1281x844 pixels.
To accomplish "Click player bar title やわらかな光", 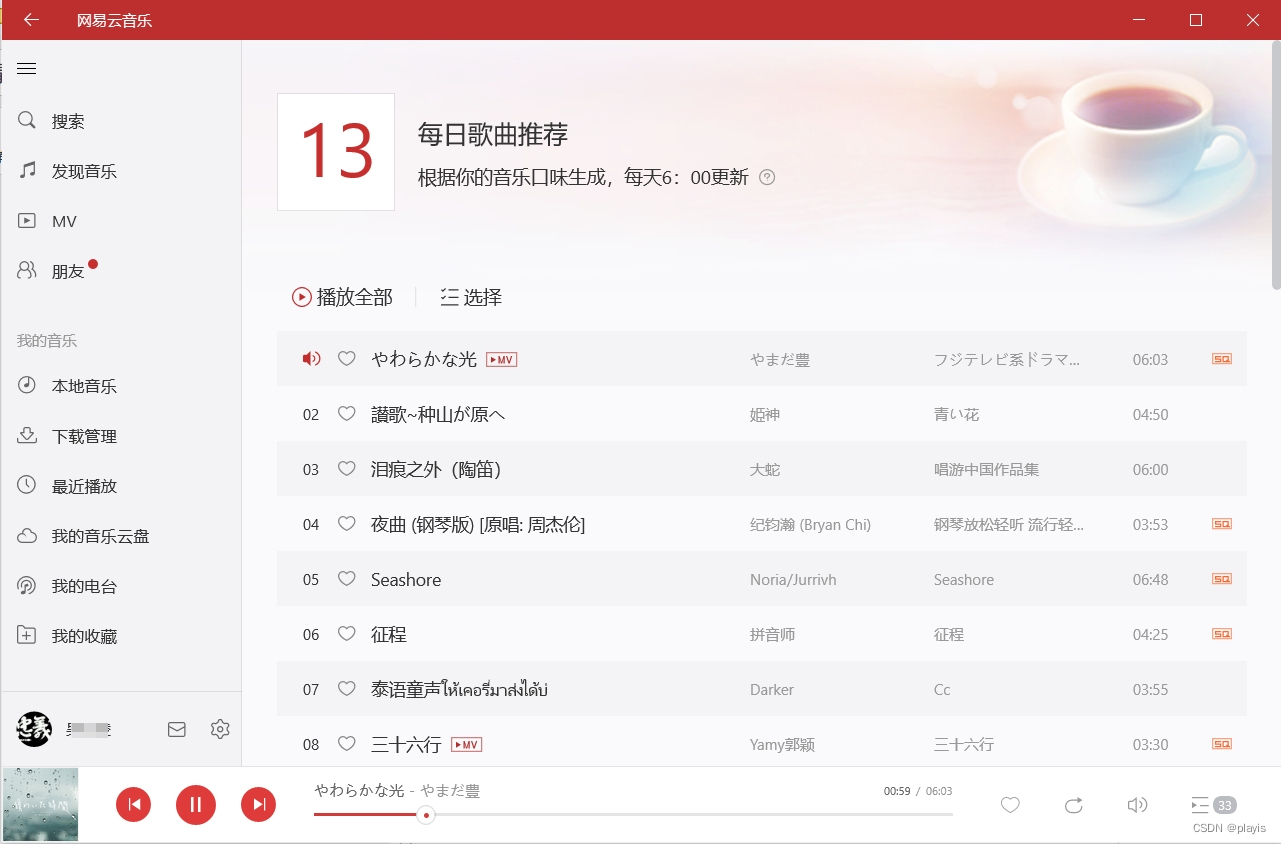I will [x=359, y=790].
